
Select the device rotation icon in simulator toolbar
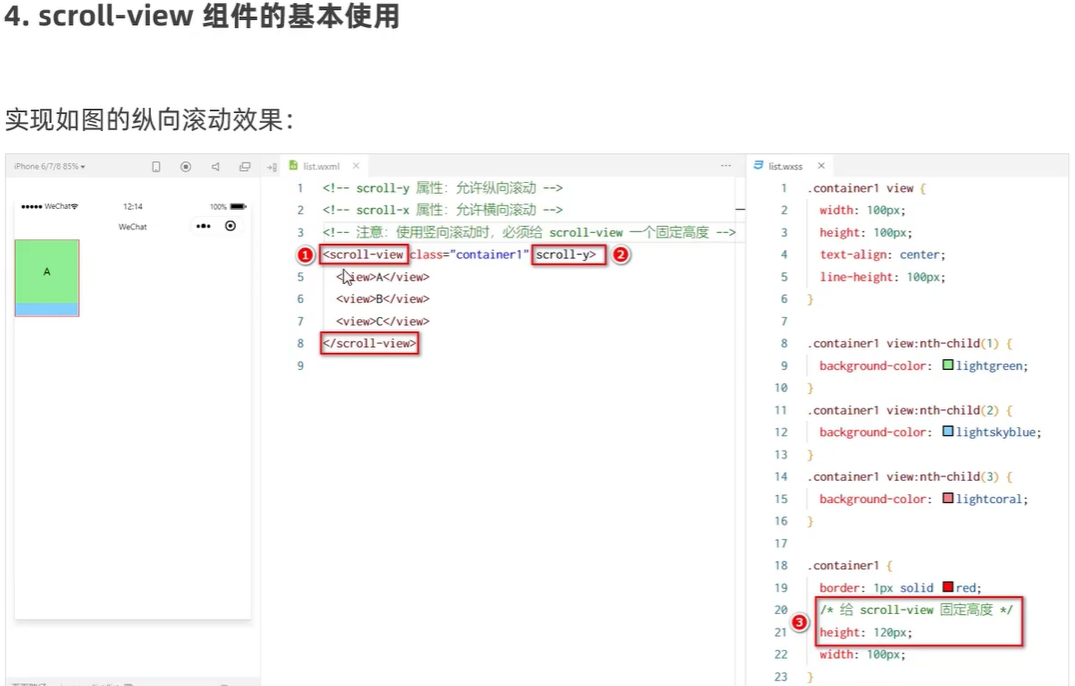155,166
